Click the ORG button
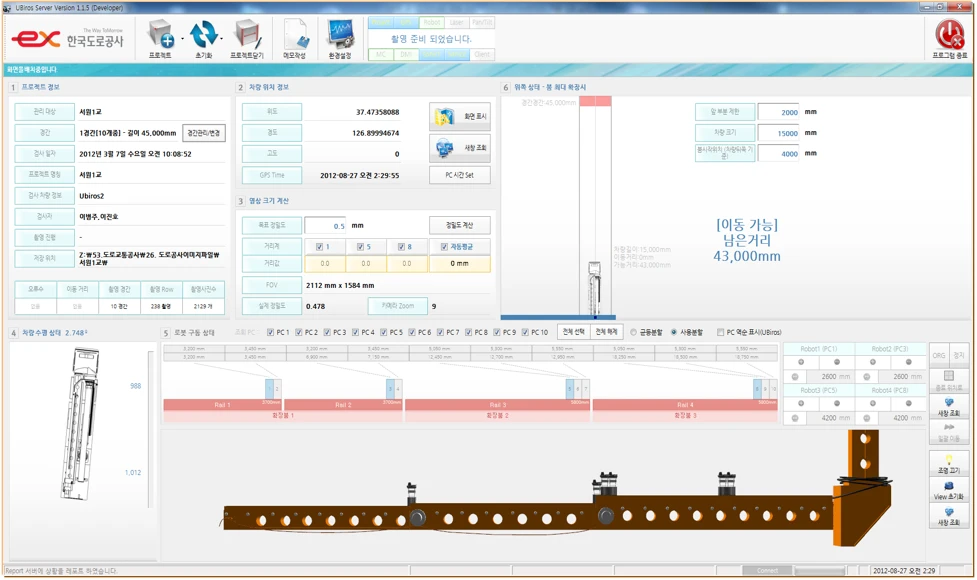977x580 pixels. coord(939,355)
